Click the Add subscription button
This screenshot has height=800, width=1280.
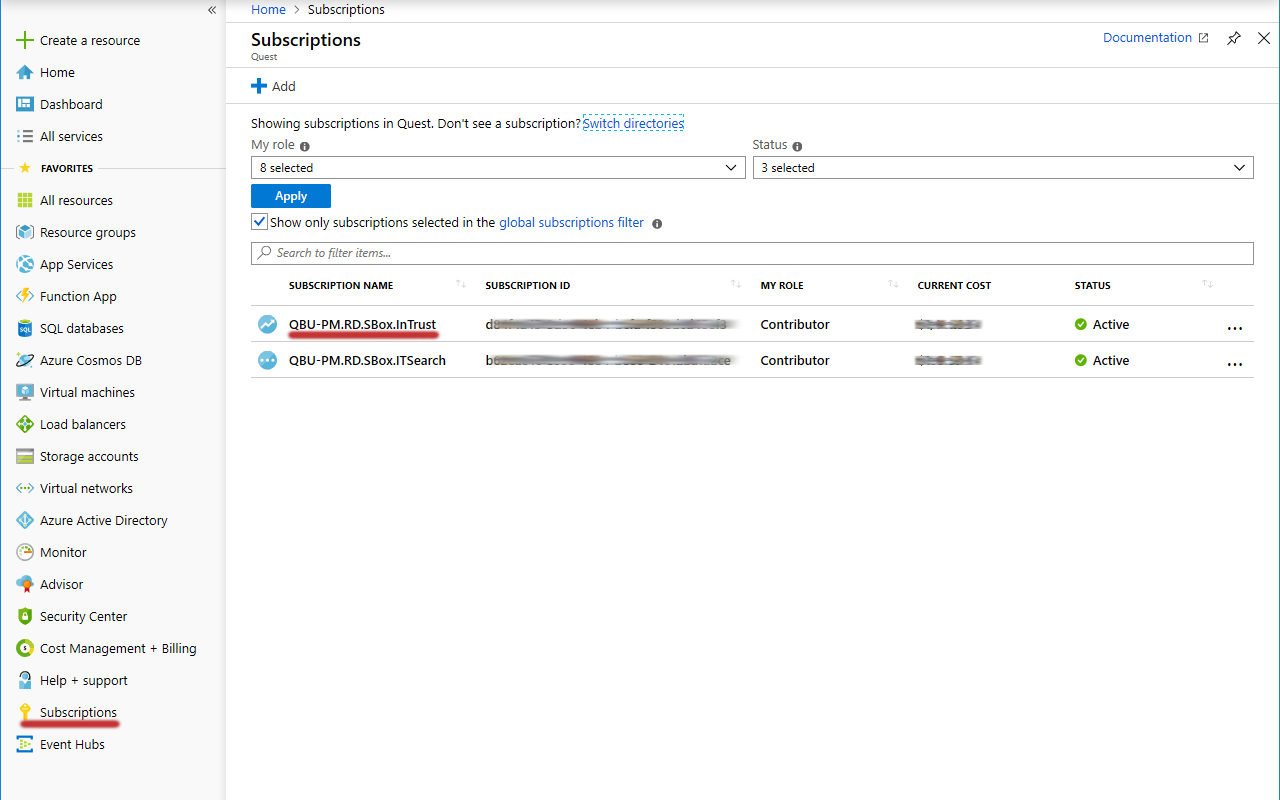[x=273, y=86]
